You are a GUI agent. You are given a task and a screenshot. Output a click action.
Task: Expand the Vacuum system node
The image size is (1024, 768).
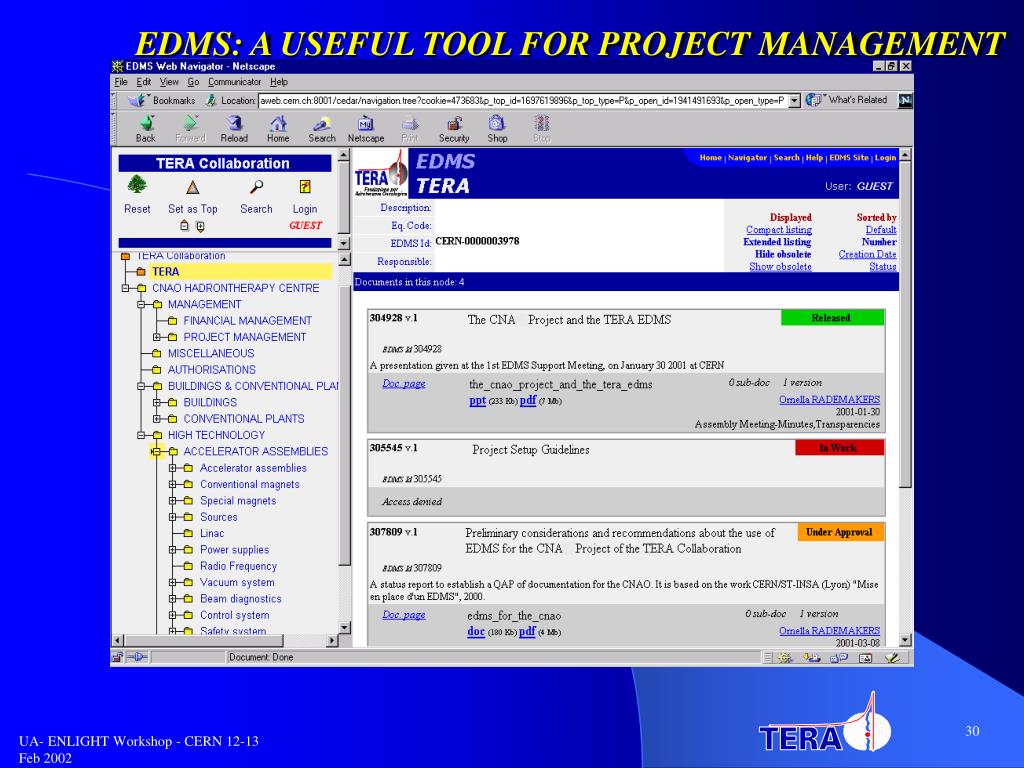[172, 582]
